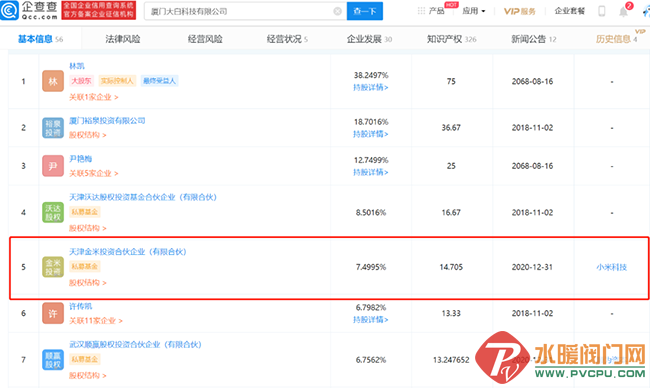The image size is (650, 388).
Task: Switch to the 历史信息 tab
Action: [x=616, y=39]
